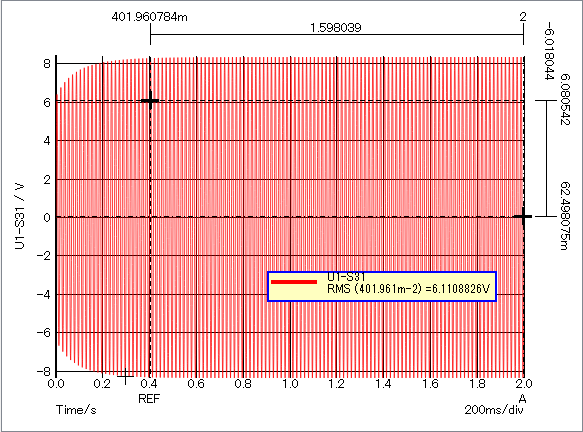Click the 62.498075m cursor value readout
This screenshot has width=583, height=432.
(x=565, y=216)
